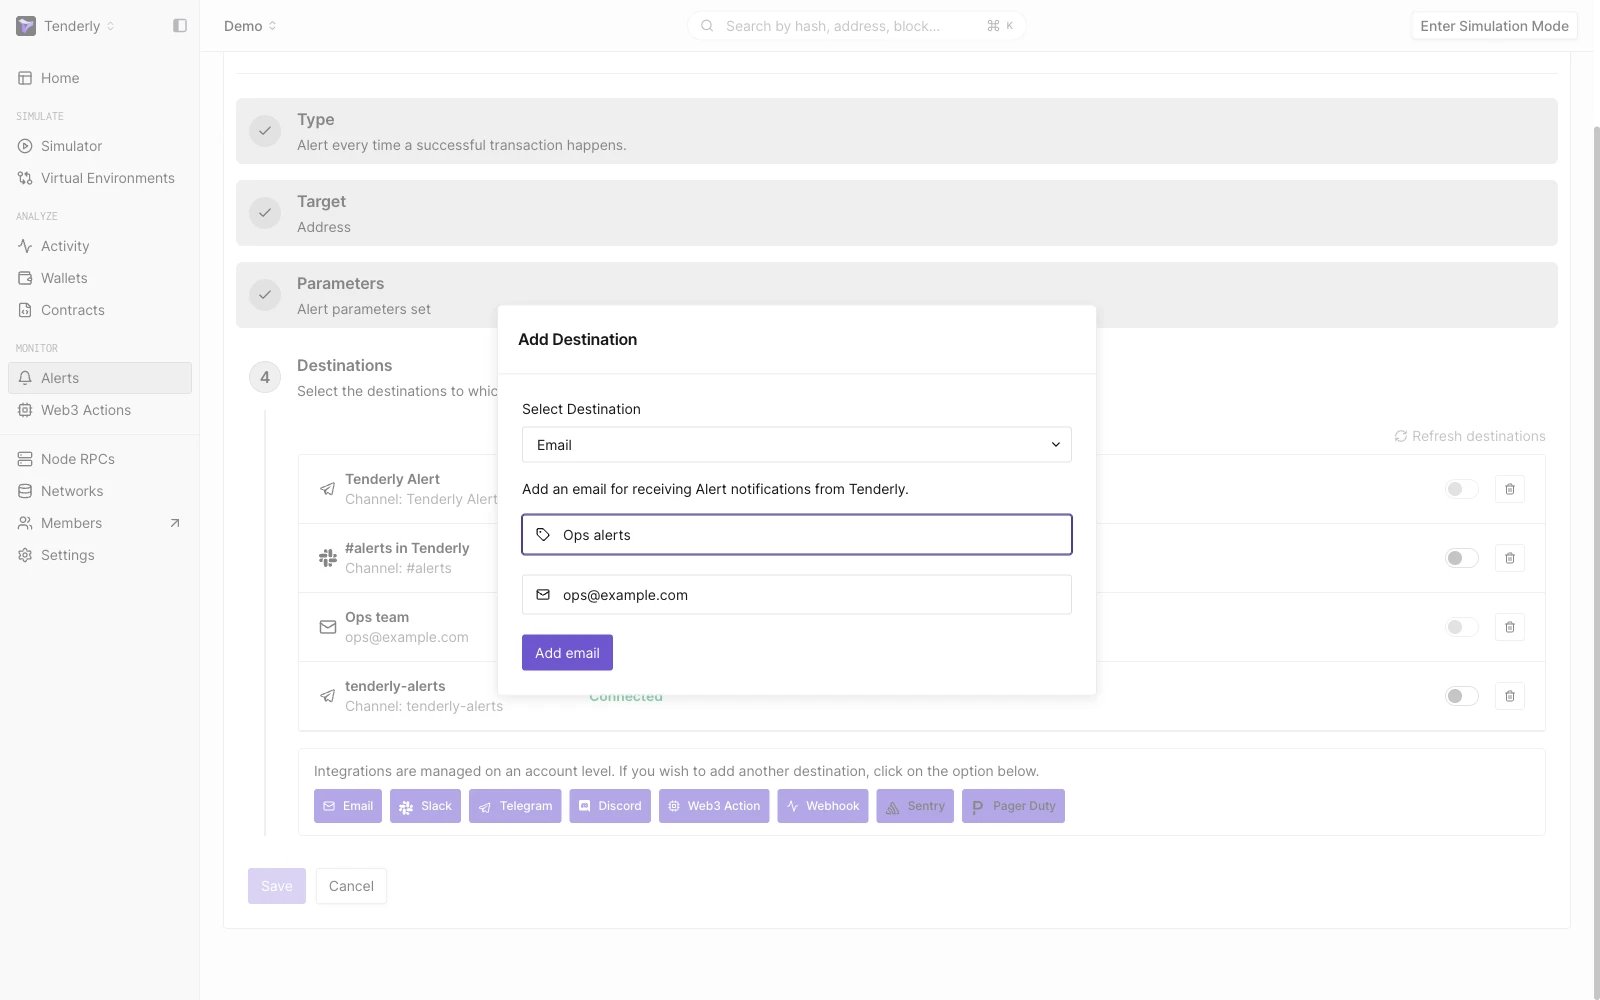Click the external arrow next to Members

(175, 523)
